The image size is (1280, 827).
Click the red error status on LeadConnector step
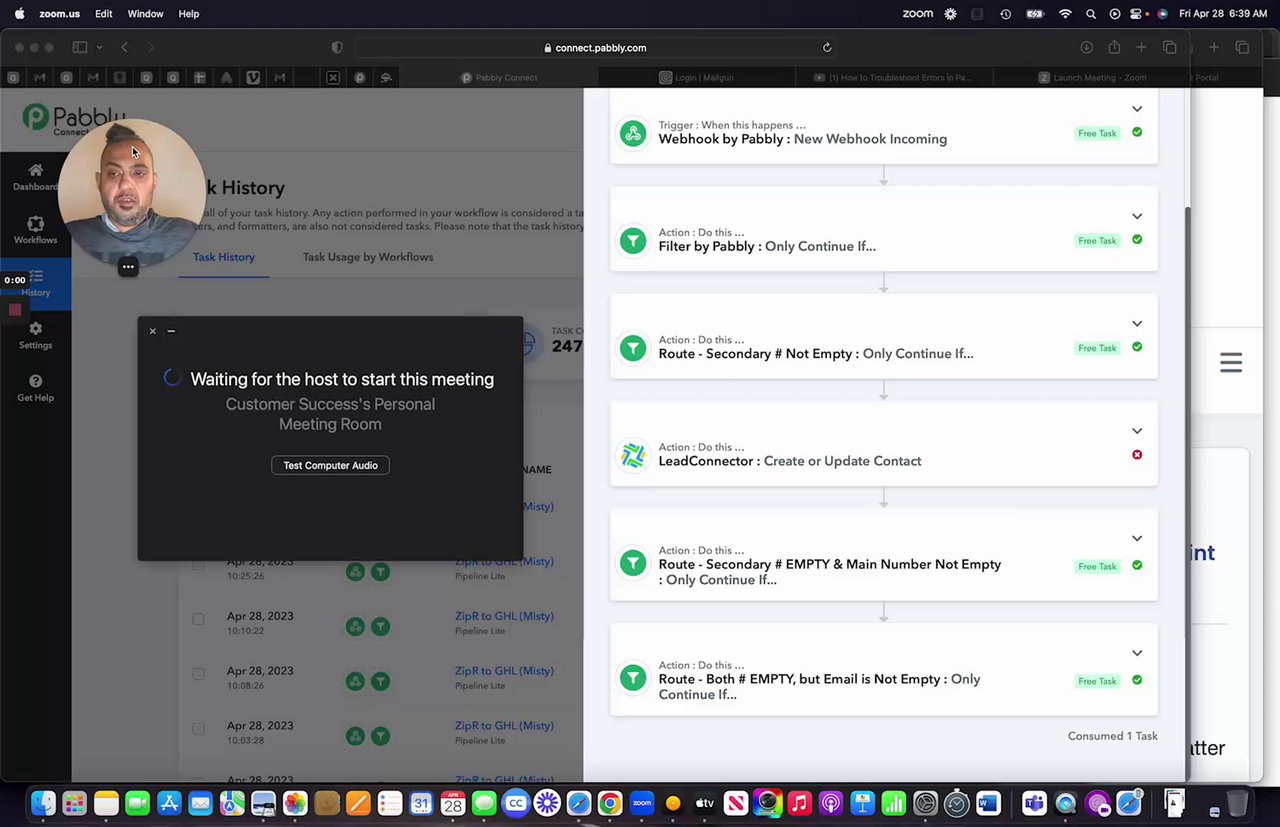point(1137,455)
